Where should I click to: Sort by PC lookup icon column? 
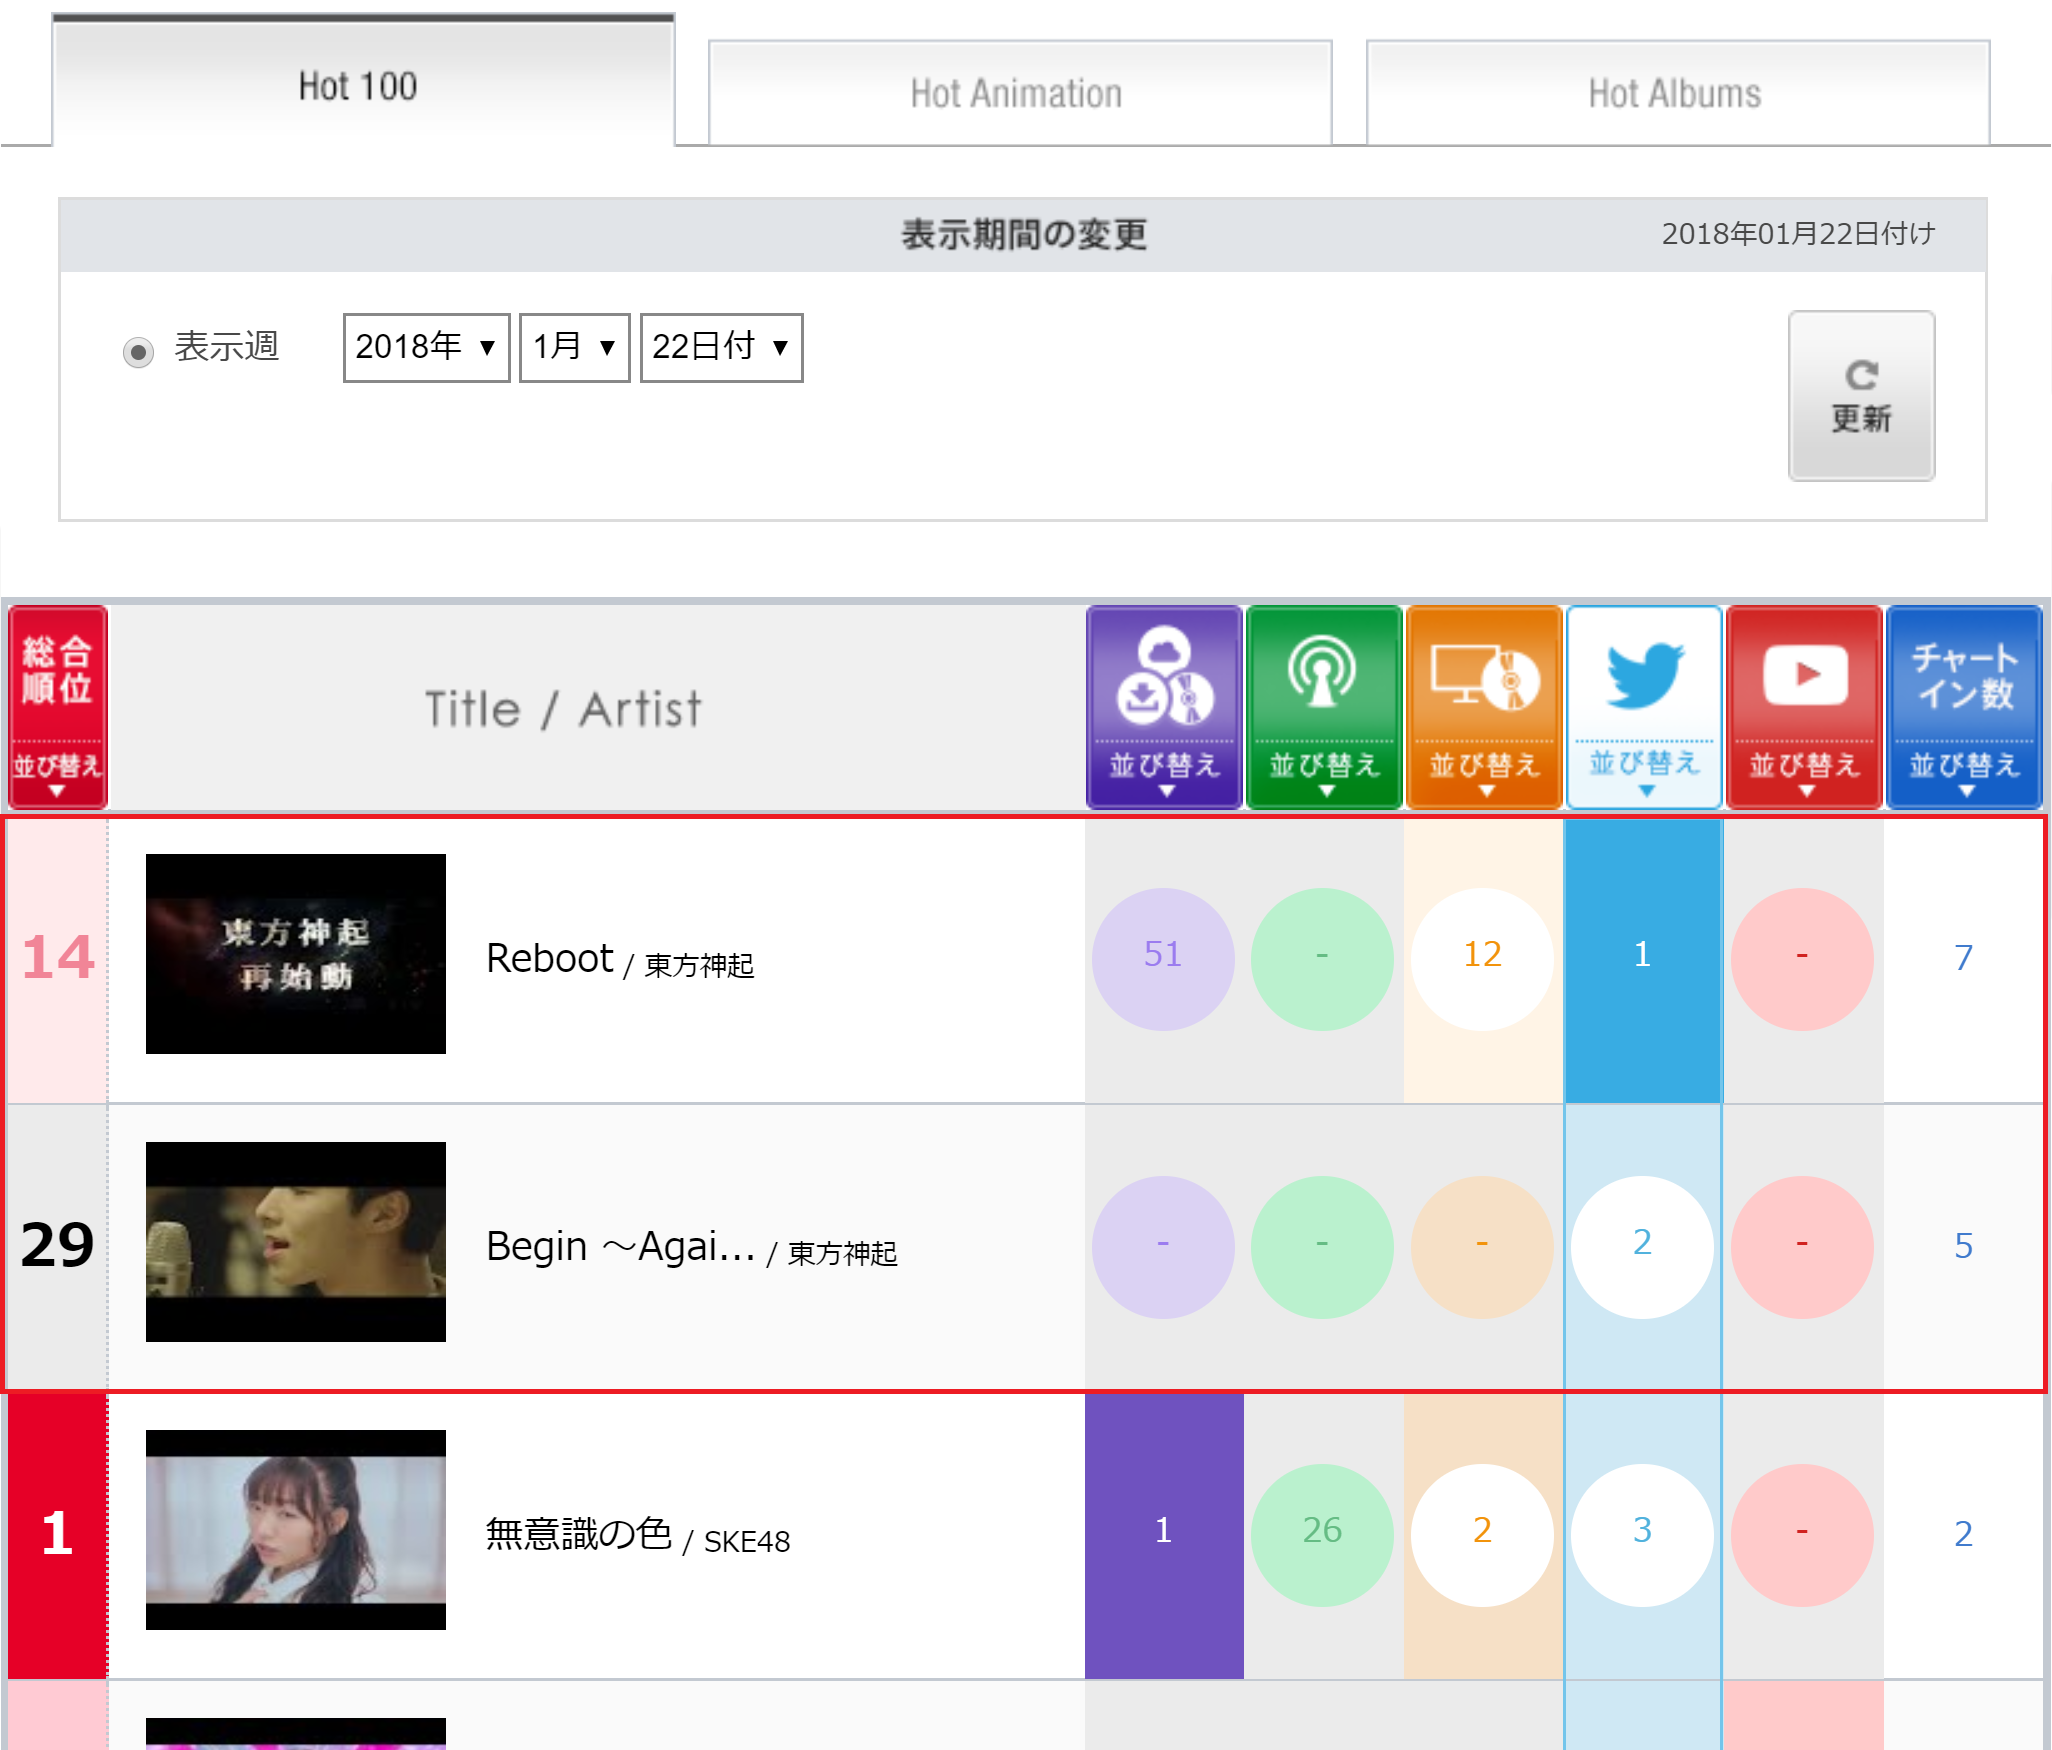(1483, 707)
